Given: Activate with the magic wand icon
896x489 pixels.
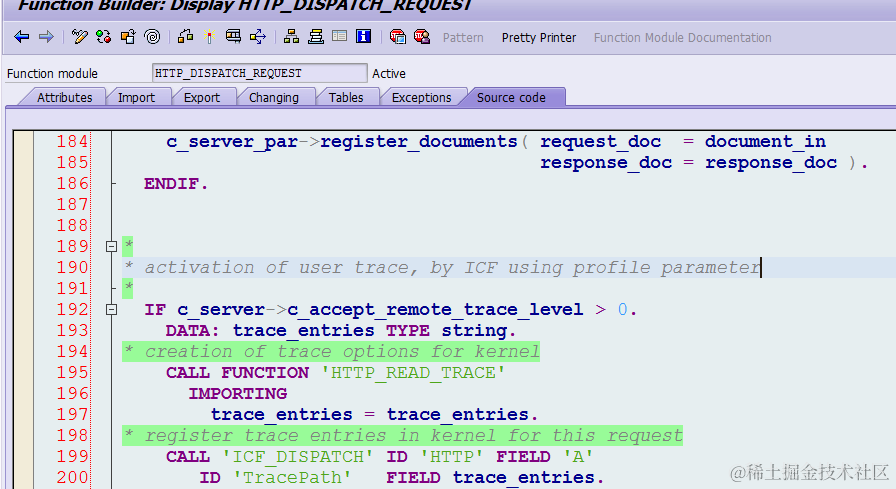Looking at the screenshot, I should pos(210,37).
